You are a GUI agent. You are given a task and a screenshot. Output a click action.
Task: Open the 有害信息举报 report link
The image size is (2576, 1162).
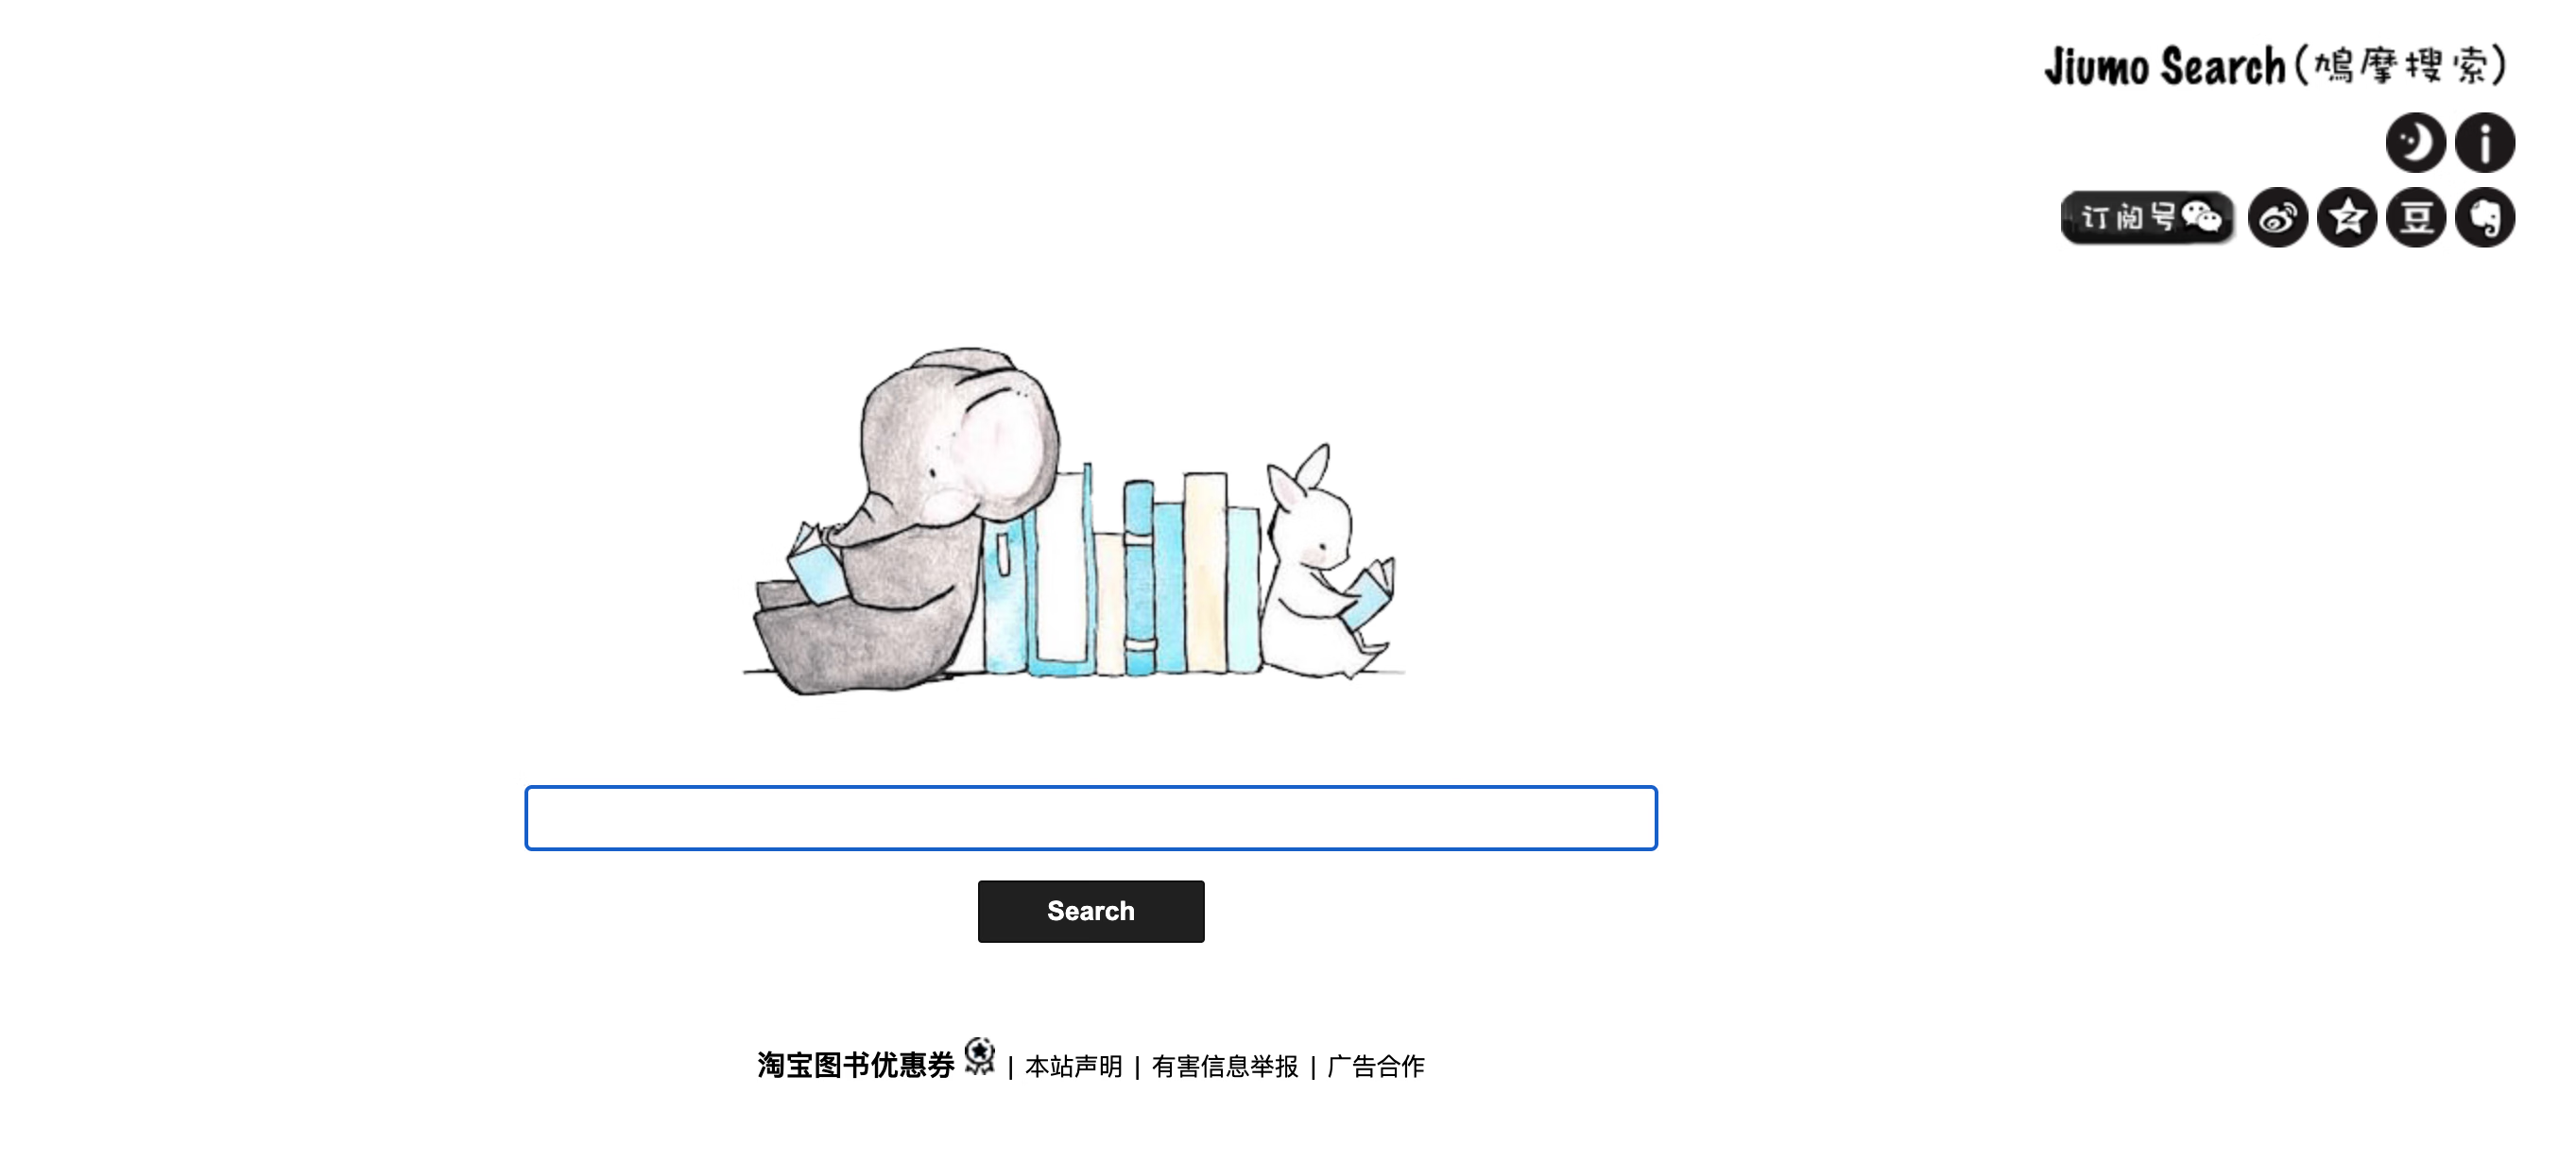pyautogui.click(x=1225, y=1067)
